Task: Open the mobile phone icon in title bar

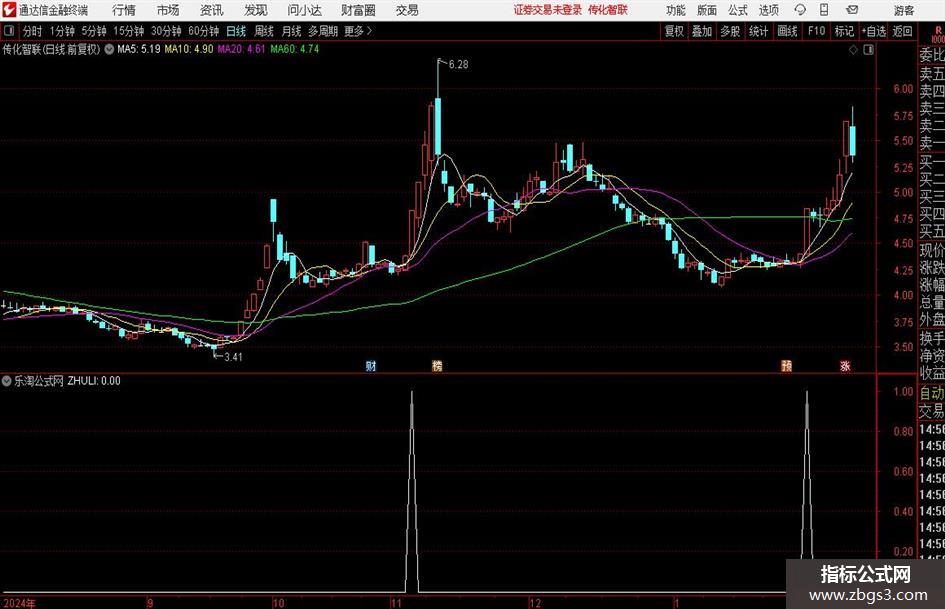Action: [x=824, y=10]
